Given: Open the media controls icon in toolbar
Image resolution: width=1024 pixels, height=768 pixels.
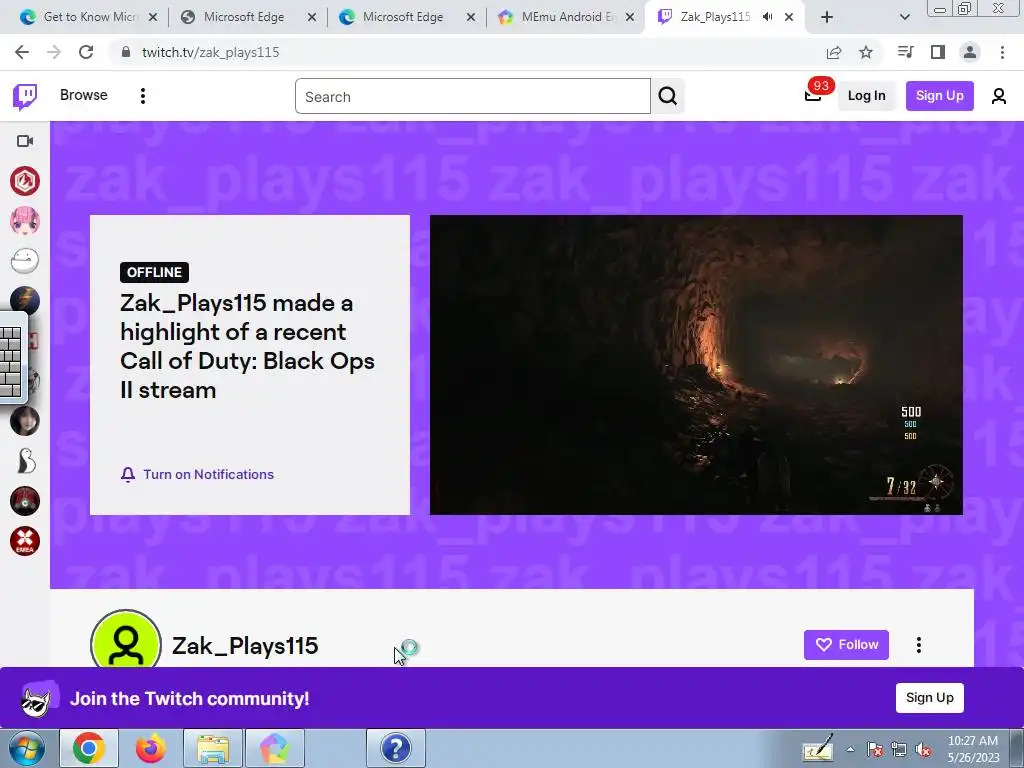Looking at the screenshot, I should click(905, 52).
